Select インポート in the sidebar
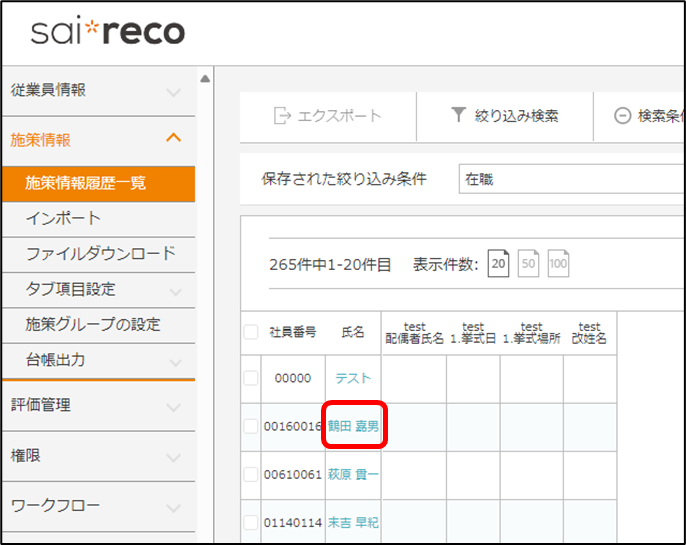 point(63,218)
